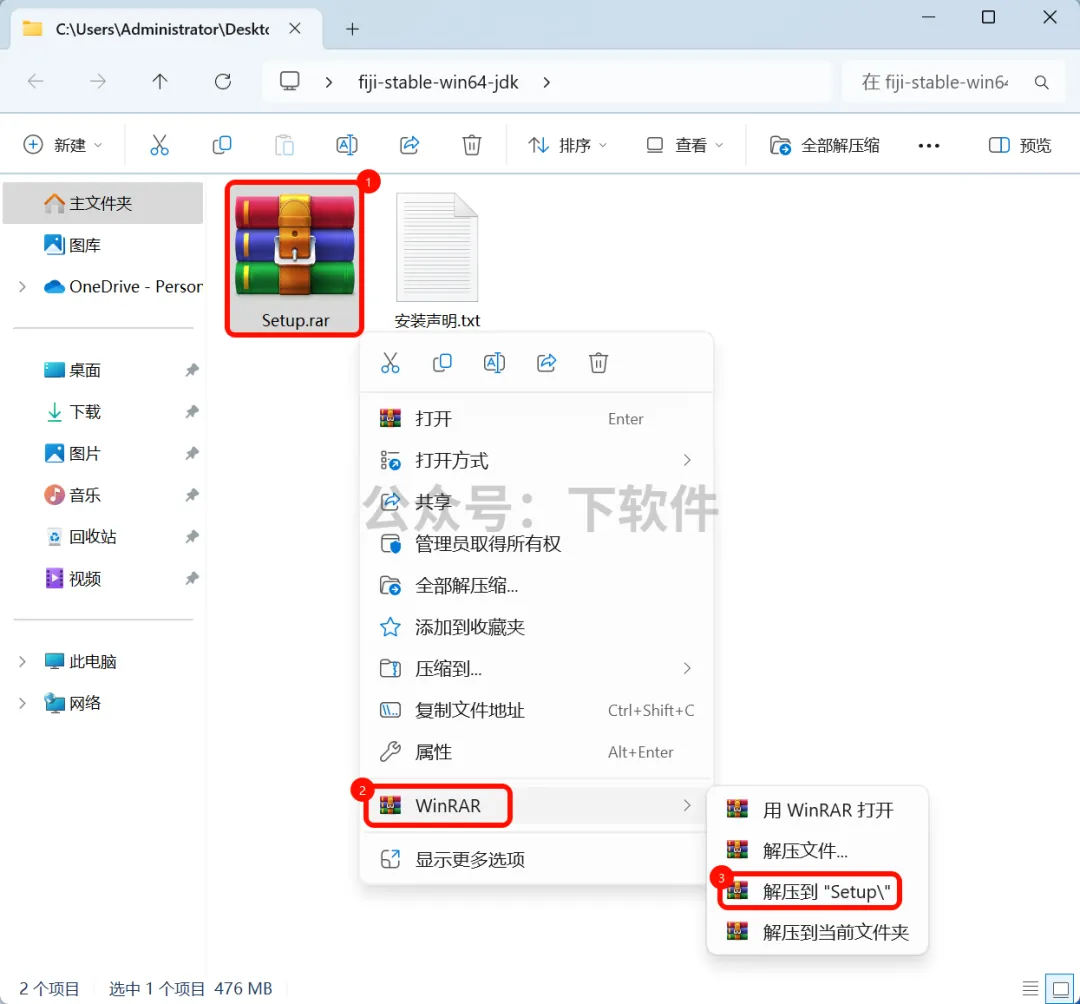Viewport: 1080px width, 1004px height.
Task: Expand the chevron after fiji-stable-win64-jdk
Action: [x=547, y=83]
